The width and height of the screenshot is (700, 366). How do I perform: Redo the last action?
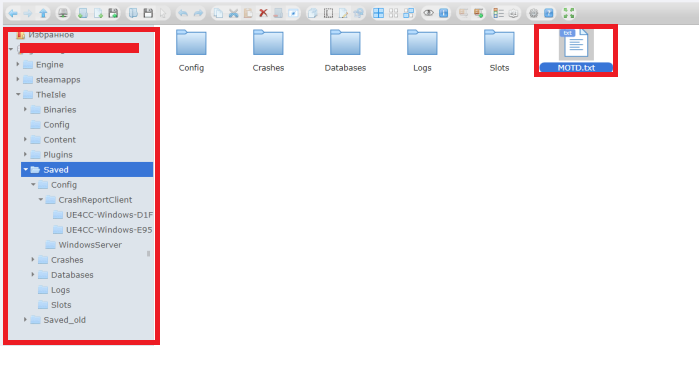[198, 13]
